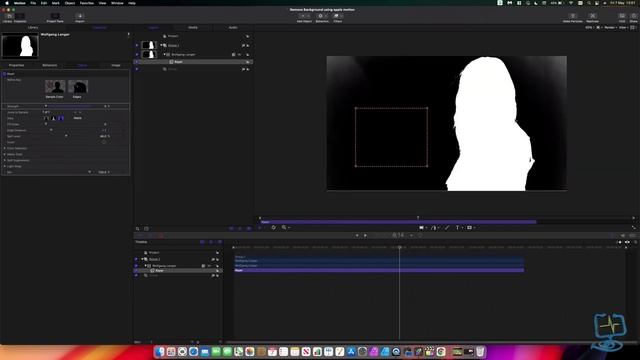Click the Edges tool thumbnail
This screenshot has height=360, width=640.
click(78, 87)
